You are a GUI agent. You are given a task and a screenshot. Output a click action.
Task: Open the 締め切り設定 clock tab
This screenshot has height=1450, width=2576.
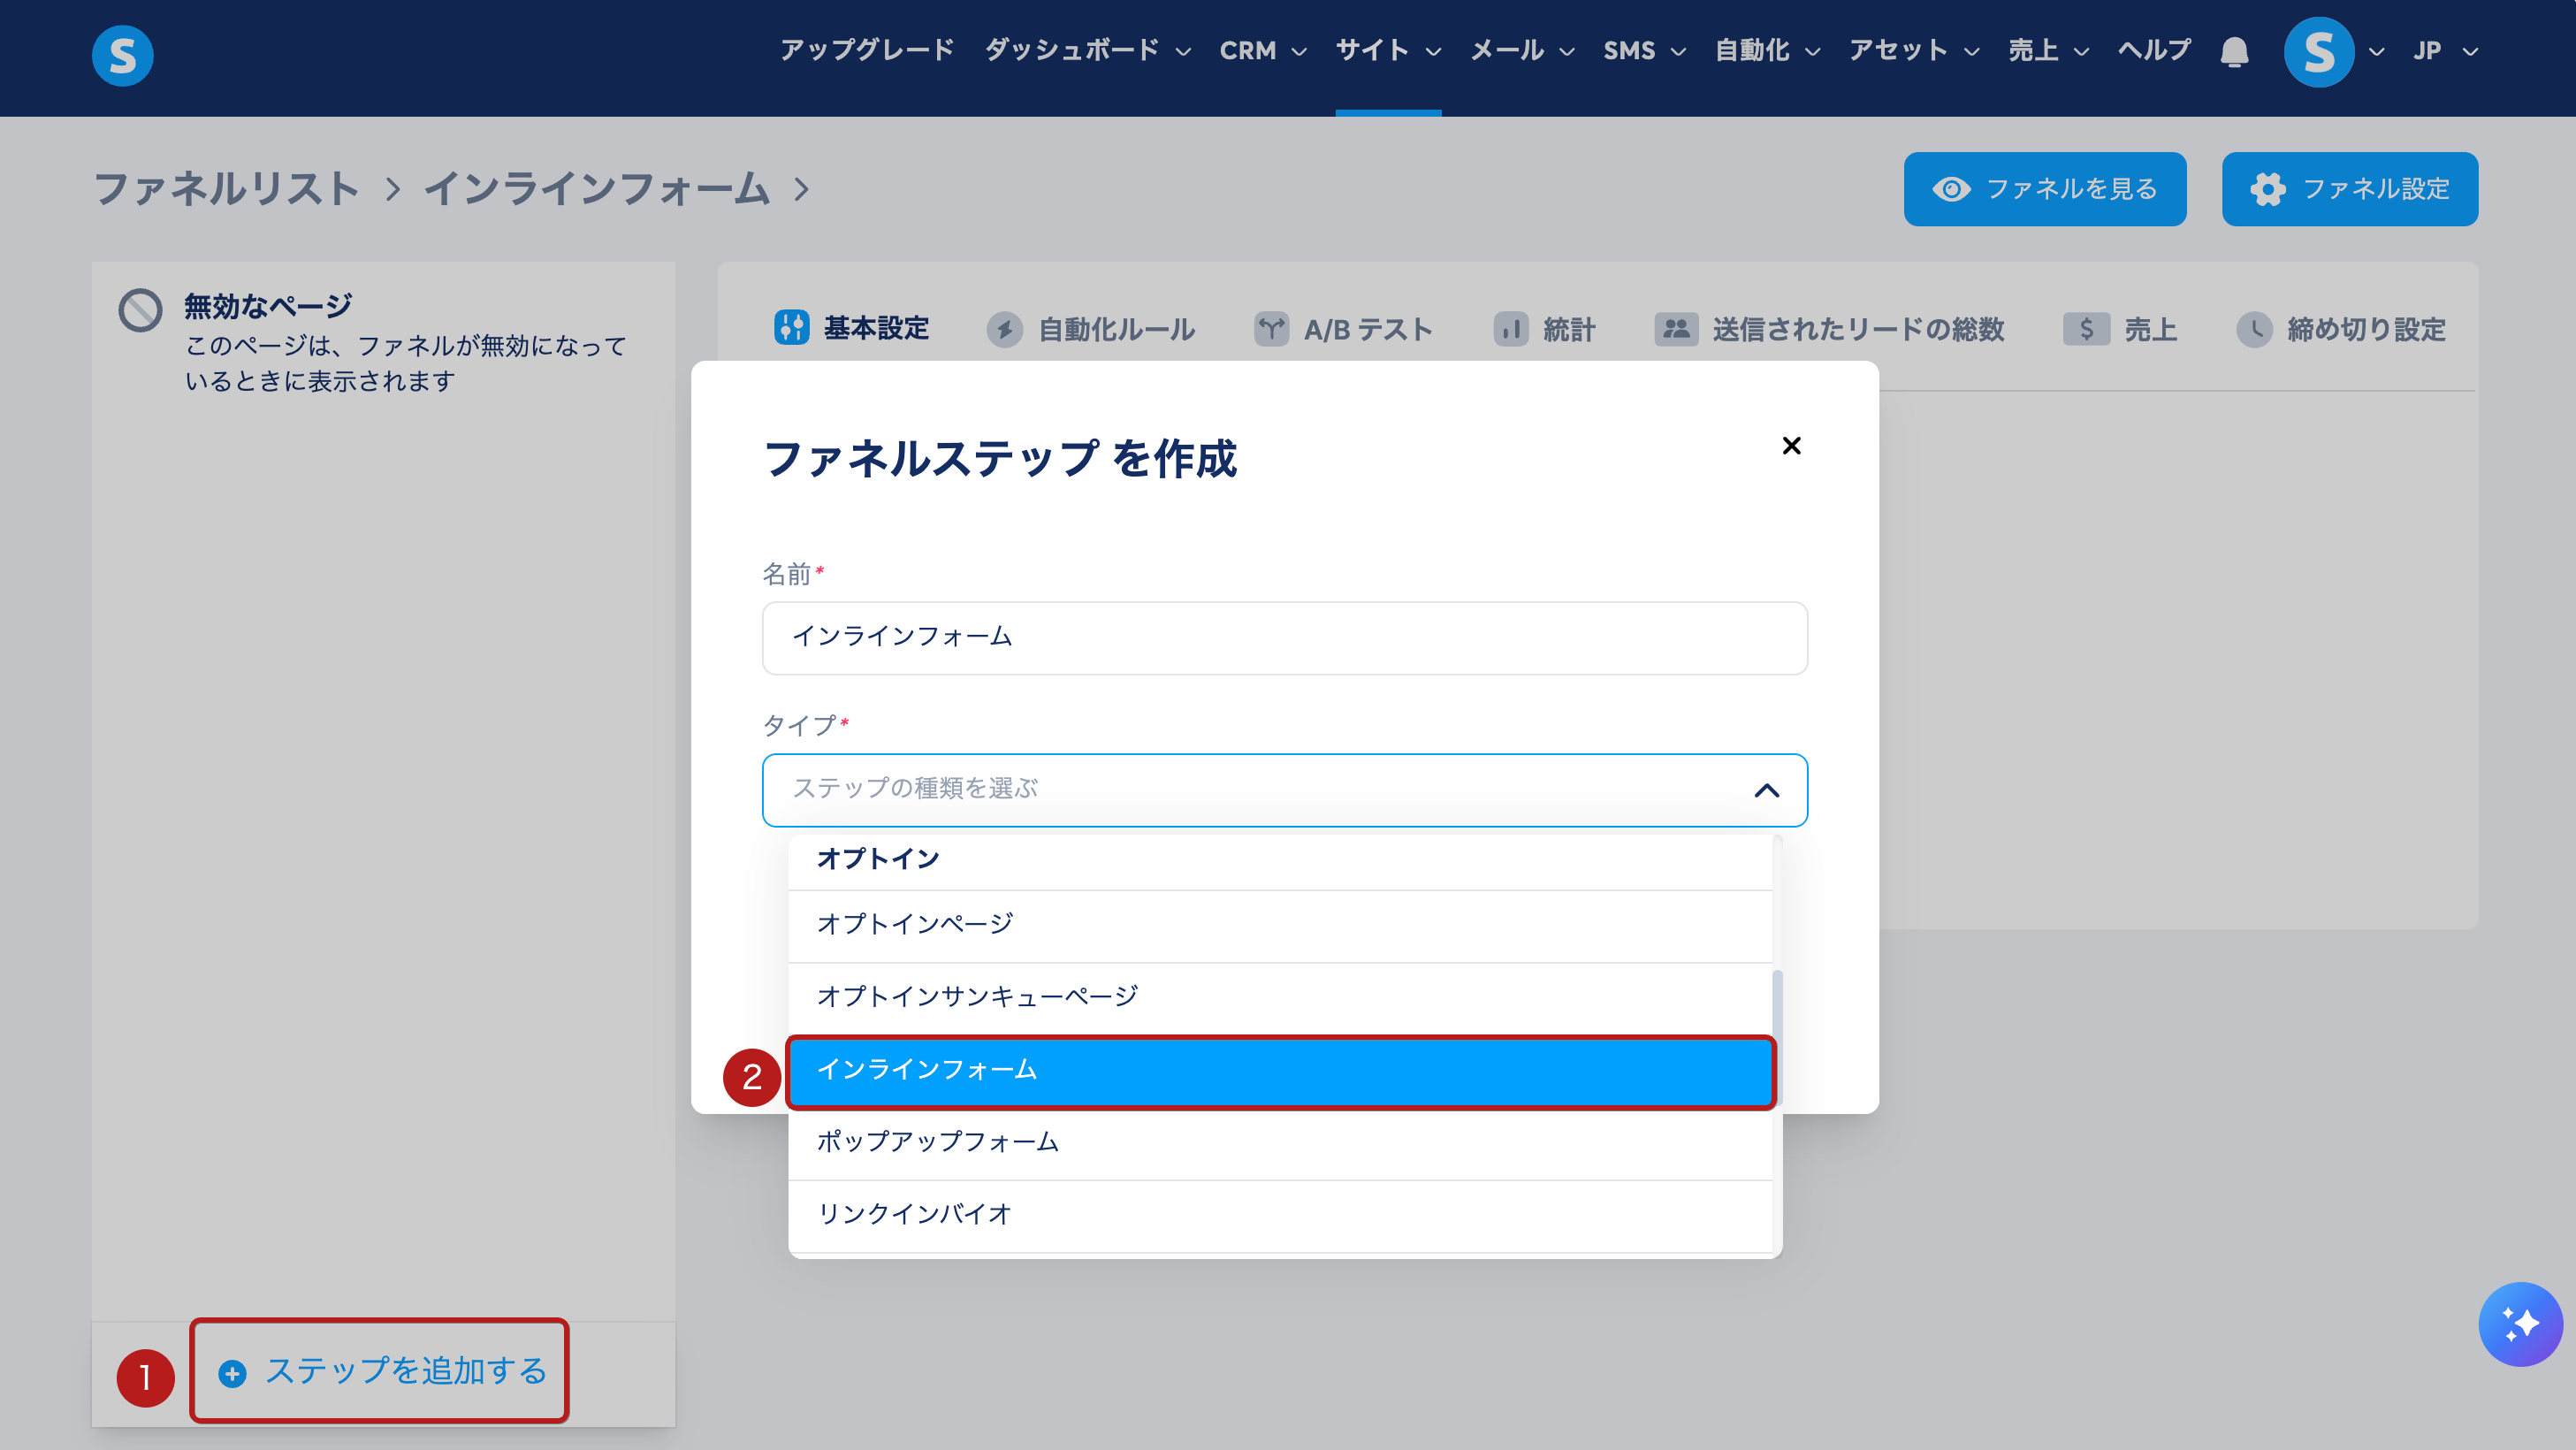pos(2341,329)
